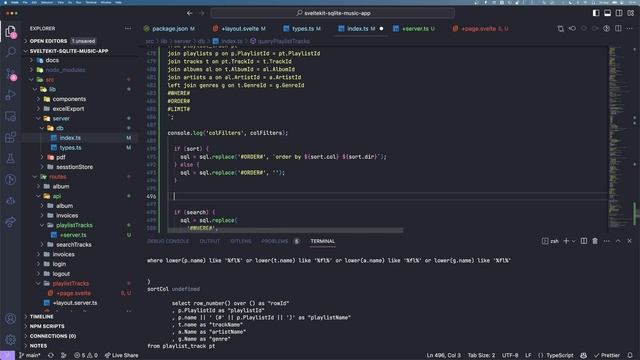Expand the Timeline section
The width and height of the screenshot is (640, 360).
coord(42,317)
